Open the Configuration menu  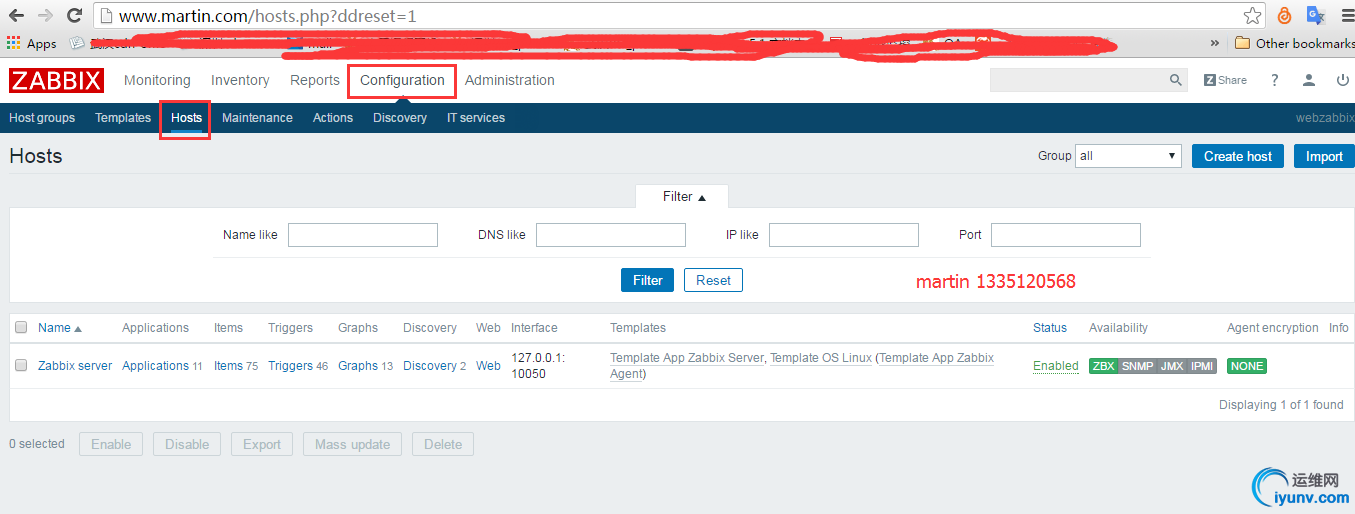click(402, 80)
